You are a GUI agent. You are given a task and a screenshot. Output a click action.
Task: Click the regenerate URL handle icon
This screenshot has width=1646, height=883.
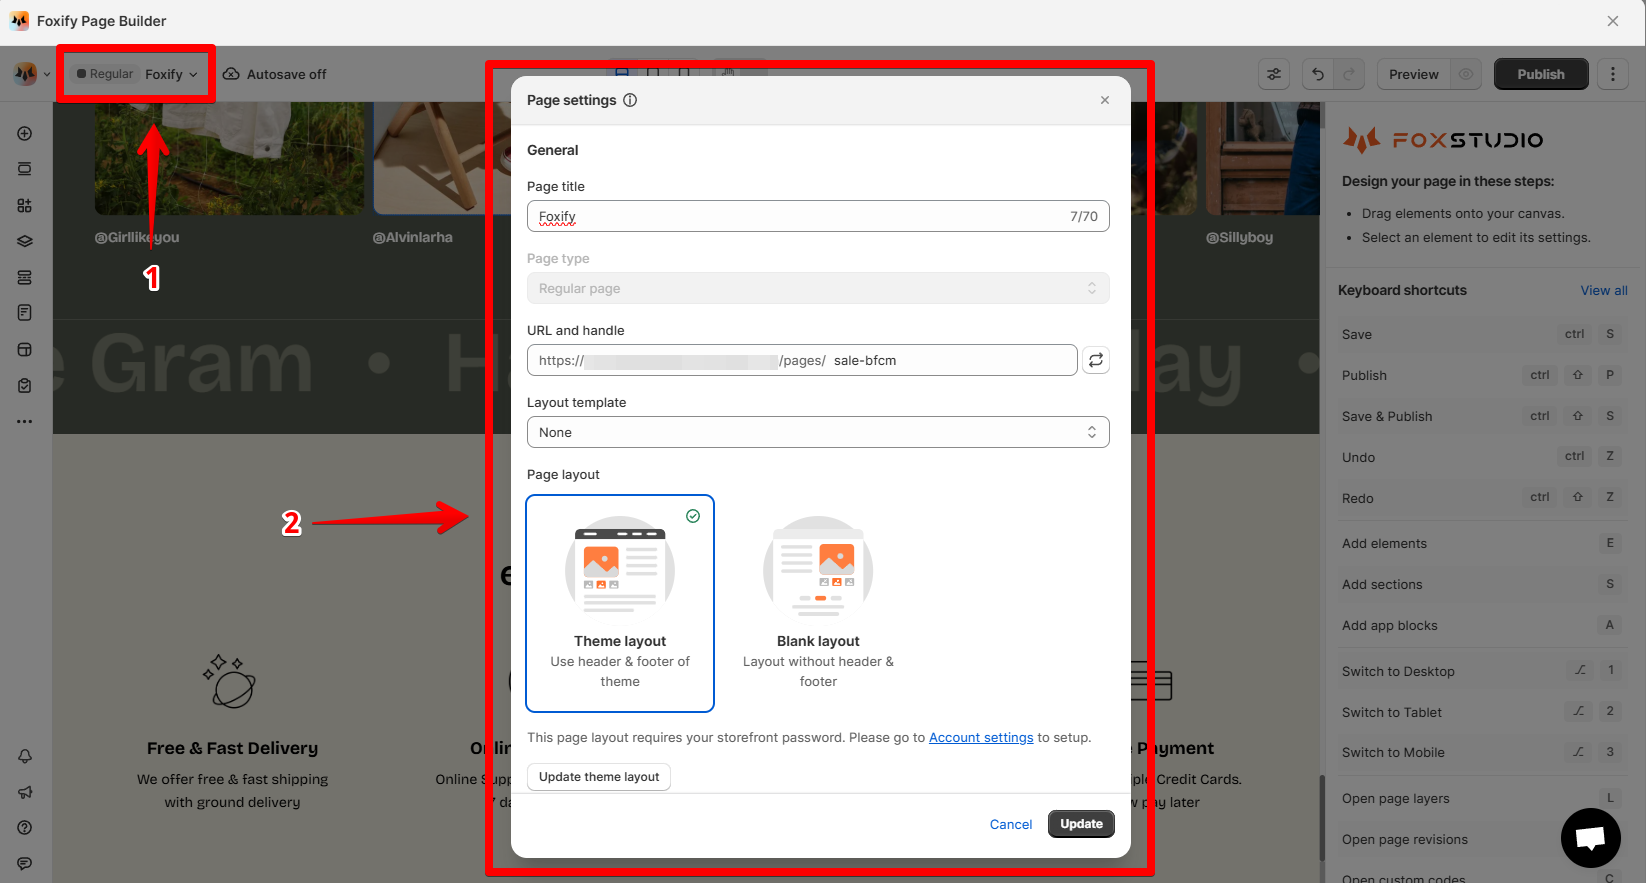(1096, 360)
